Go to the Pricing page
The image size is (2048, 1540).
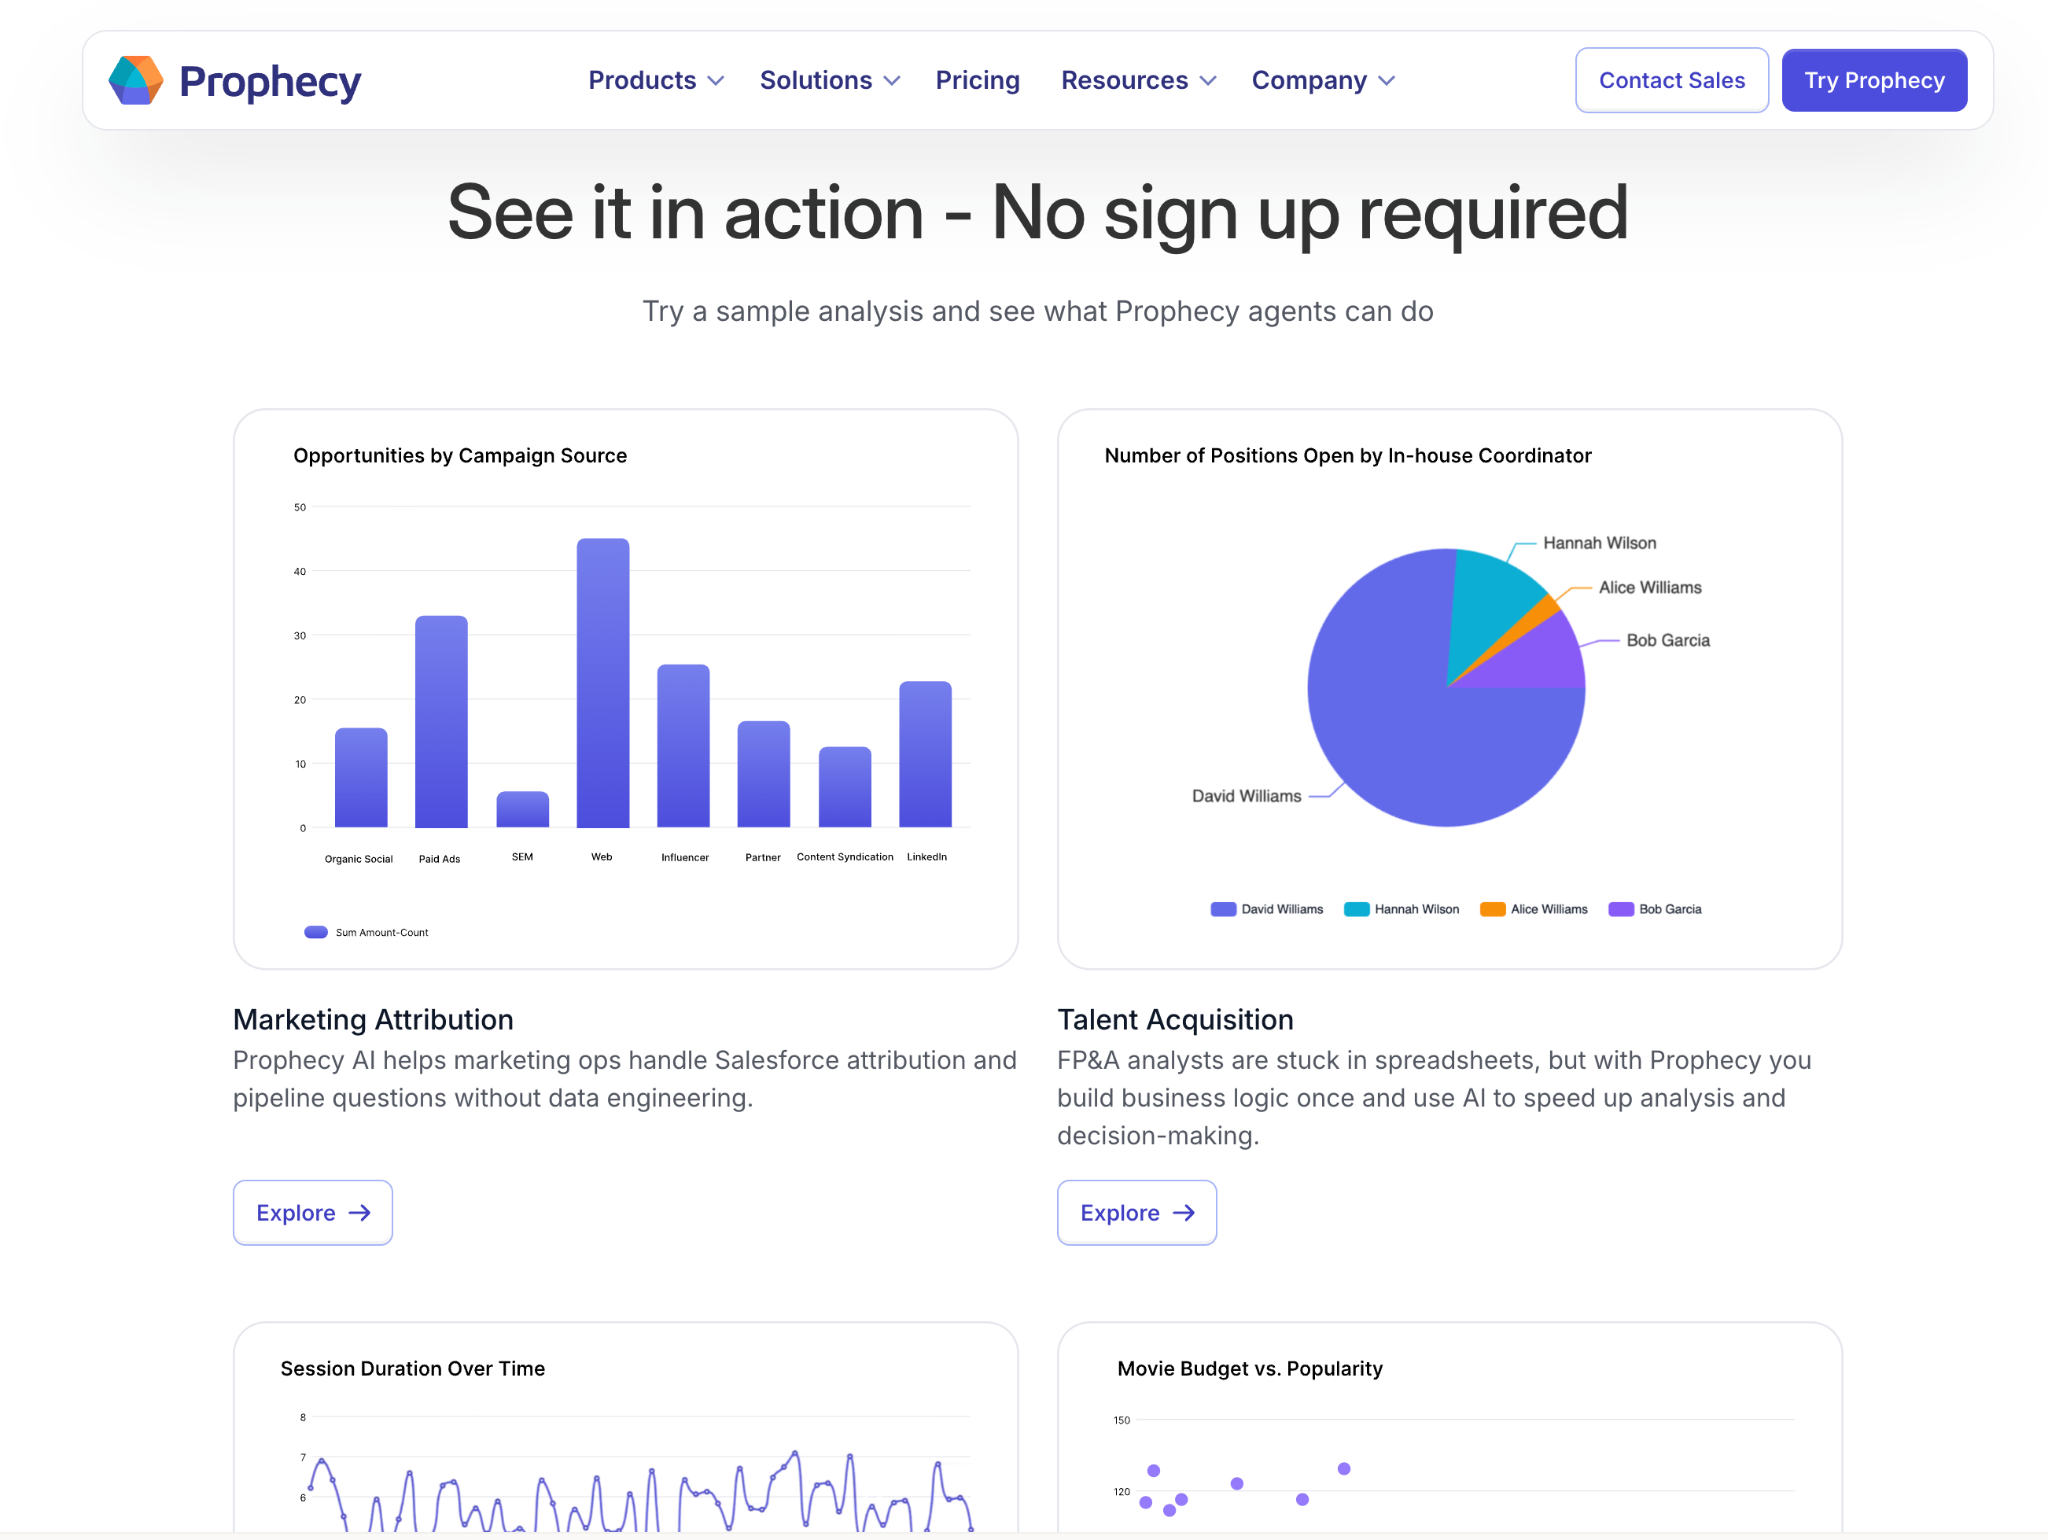(x=977, y=80)
